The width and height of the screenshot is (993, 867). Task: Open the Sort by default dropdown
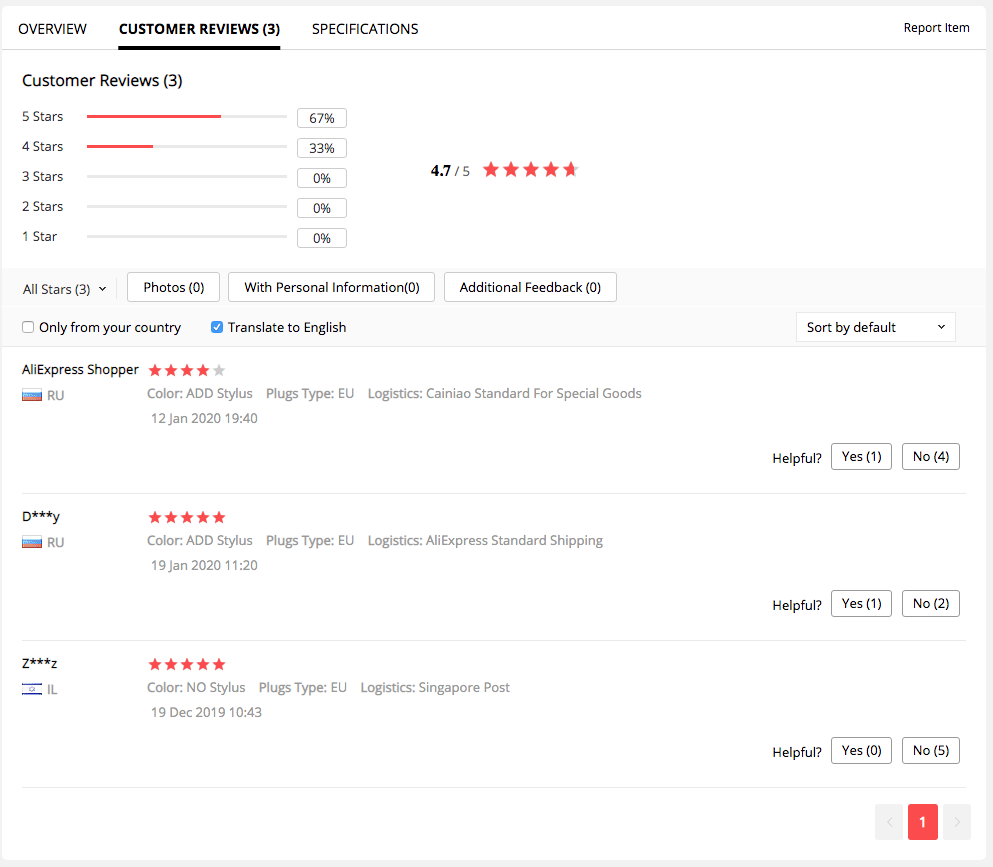(x=875, y=327)
